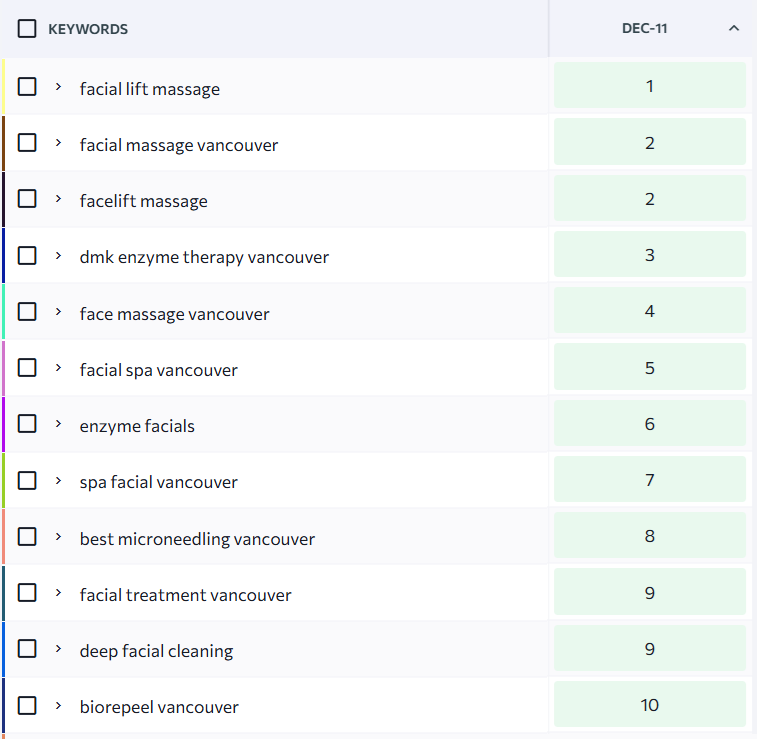
Task: Click rank cell showing position 10
Action: click(649, 705)
